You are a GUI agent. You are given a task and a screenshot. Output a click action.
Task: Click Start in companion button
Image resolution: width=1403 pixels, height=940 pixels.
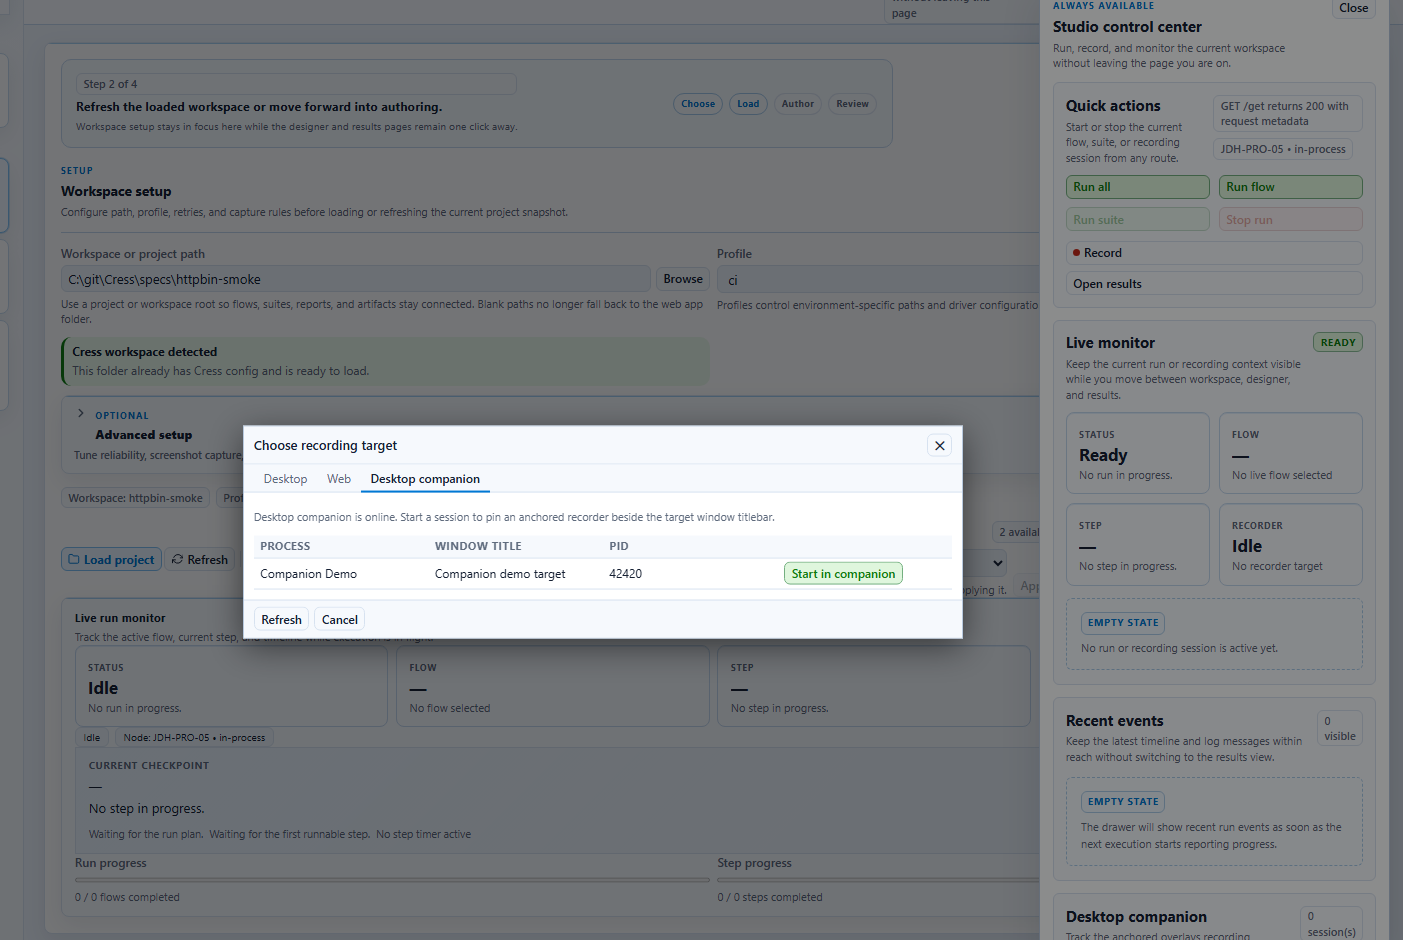pos(843,573)
